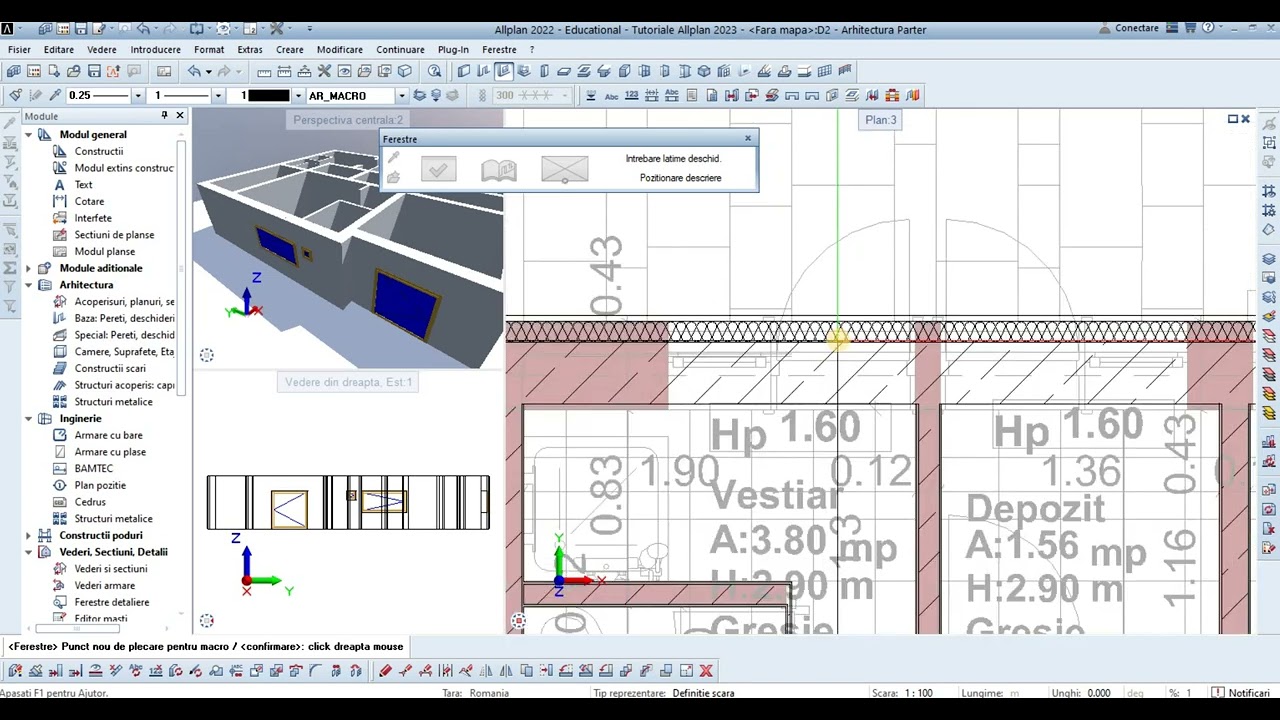
Task: Click Pozitionare descriere option
Action: [680, 178]
